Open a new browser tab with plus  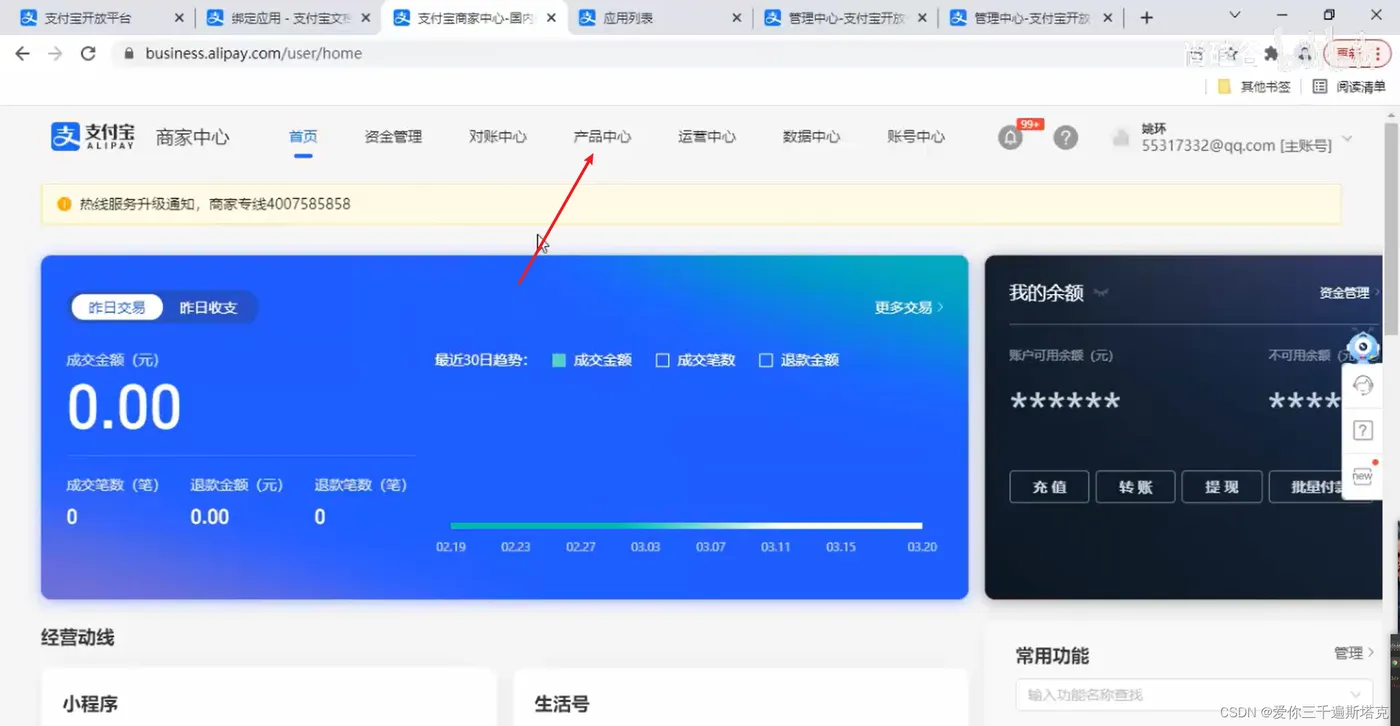(1147, 18)
